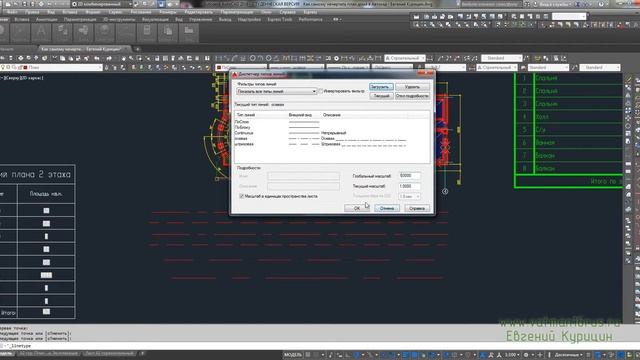Open the Размеры menu

167,12
